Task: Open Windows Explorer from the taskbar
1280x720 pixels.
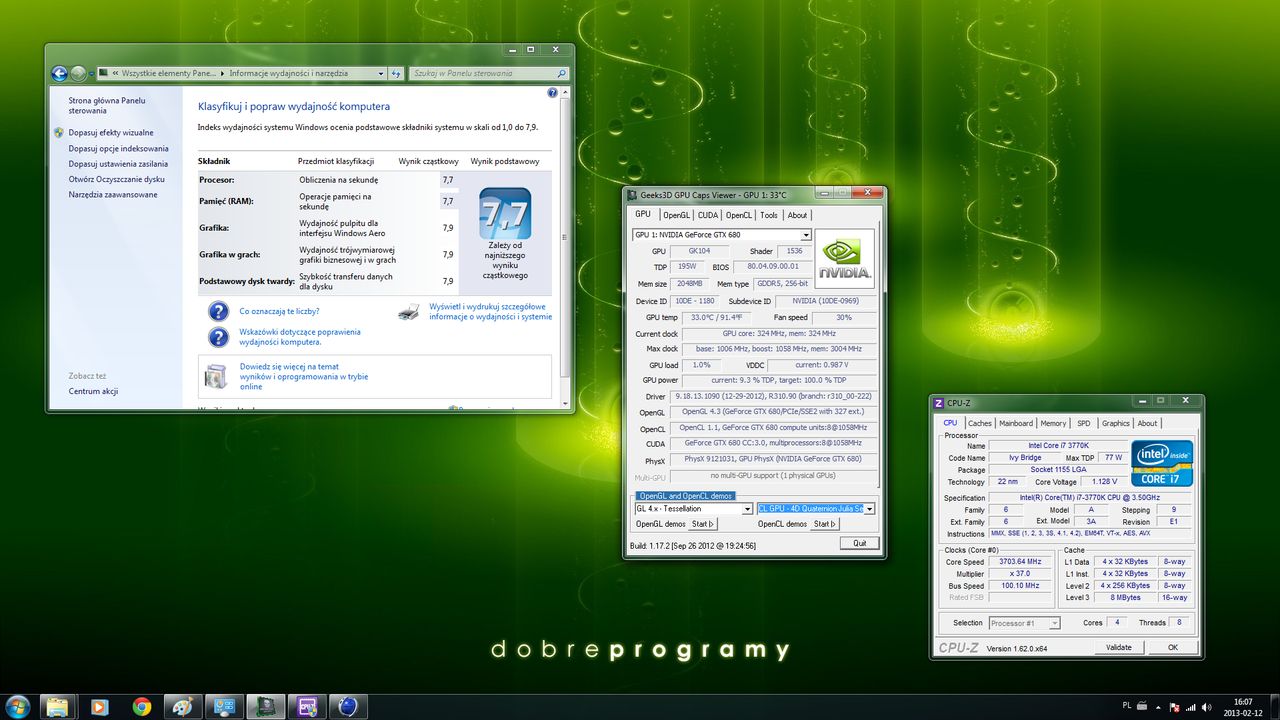Action: point(58,706)
